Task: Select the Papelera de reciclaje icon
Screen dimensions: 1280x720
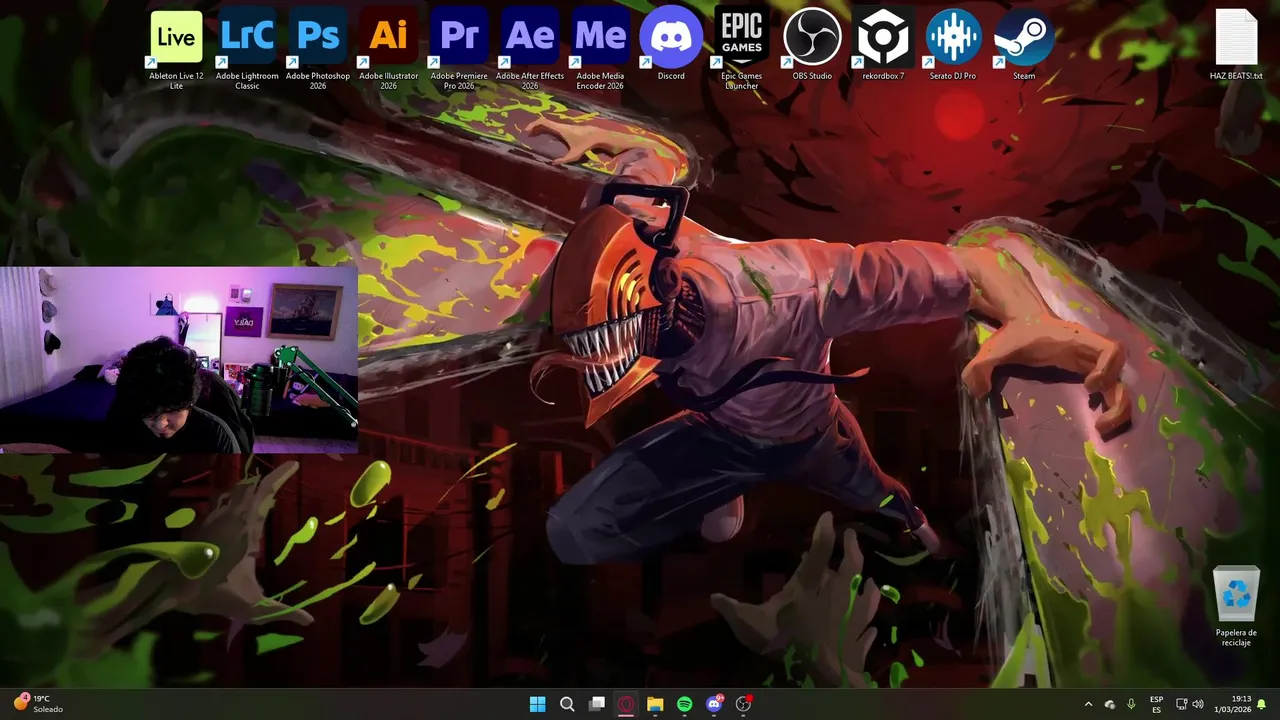Action: click(x=1236, y=606)
